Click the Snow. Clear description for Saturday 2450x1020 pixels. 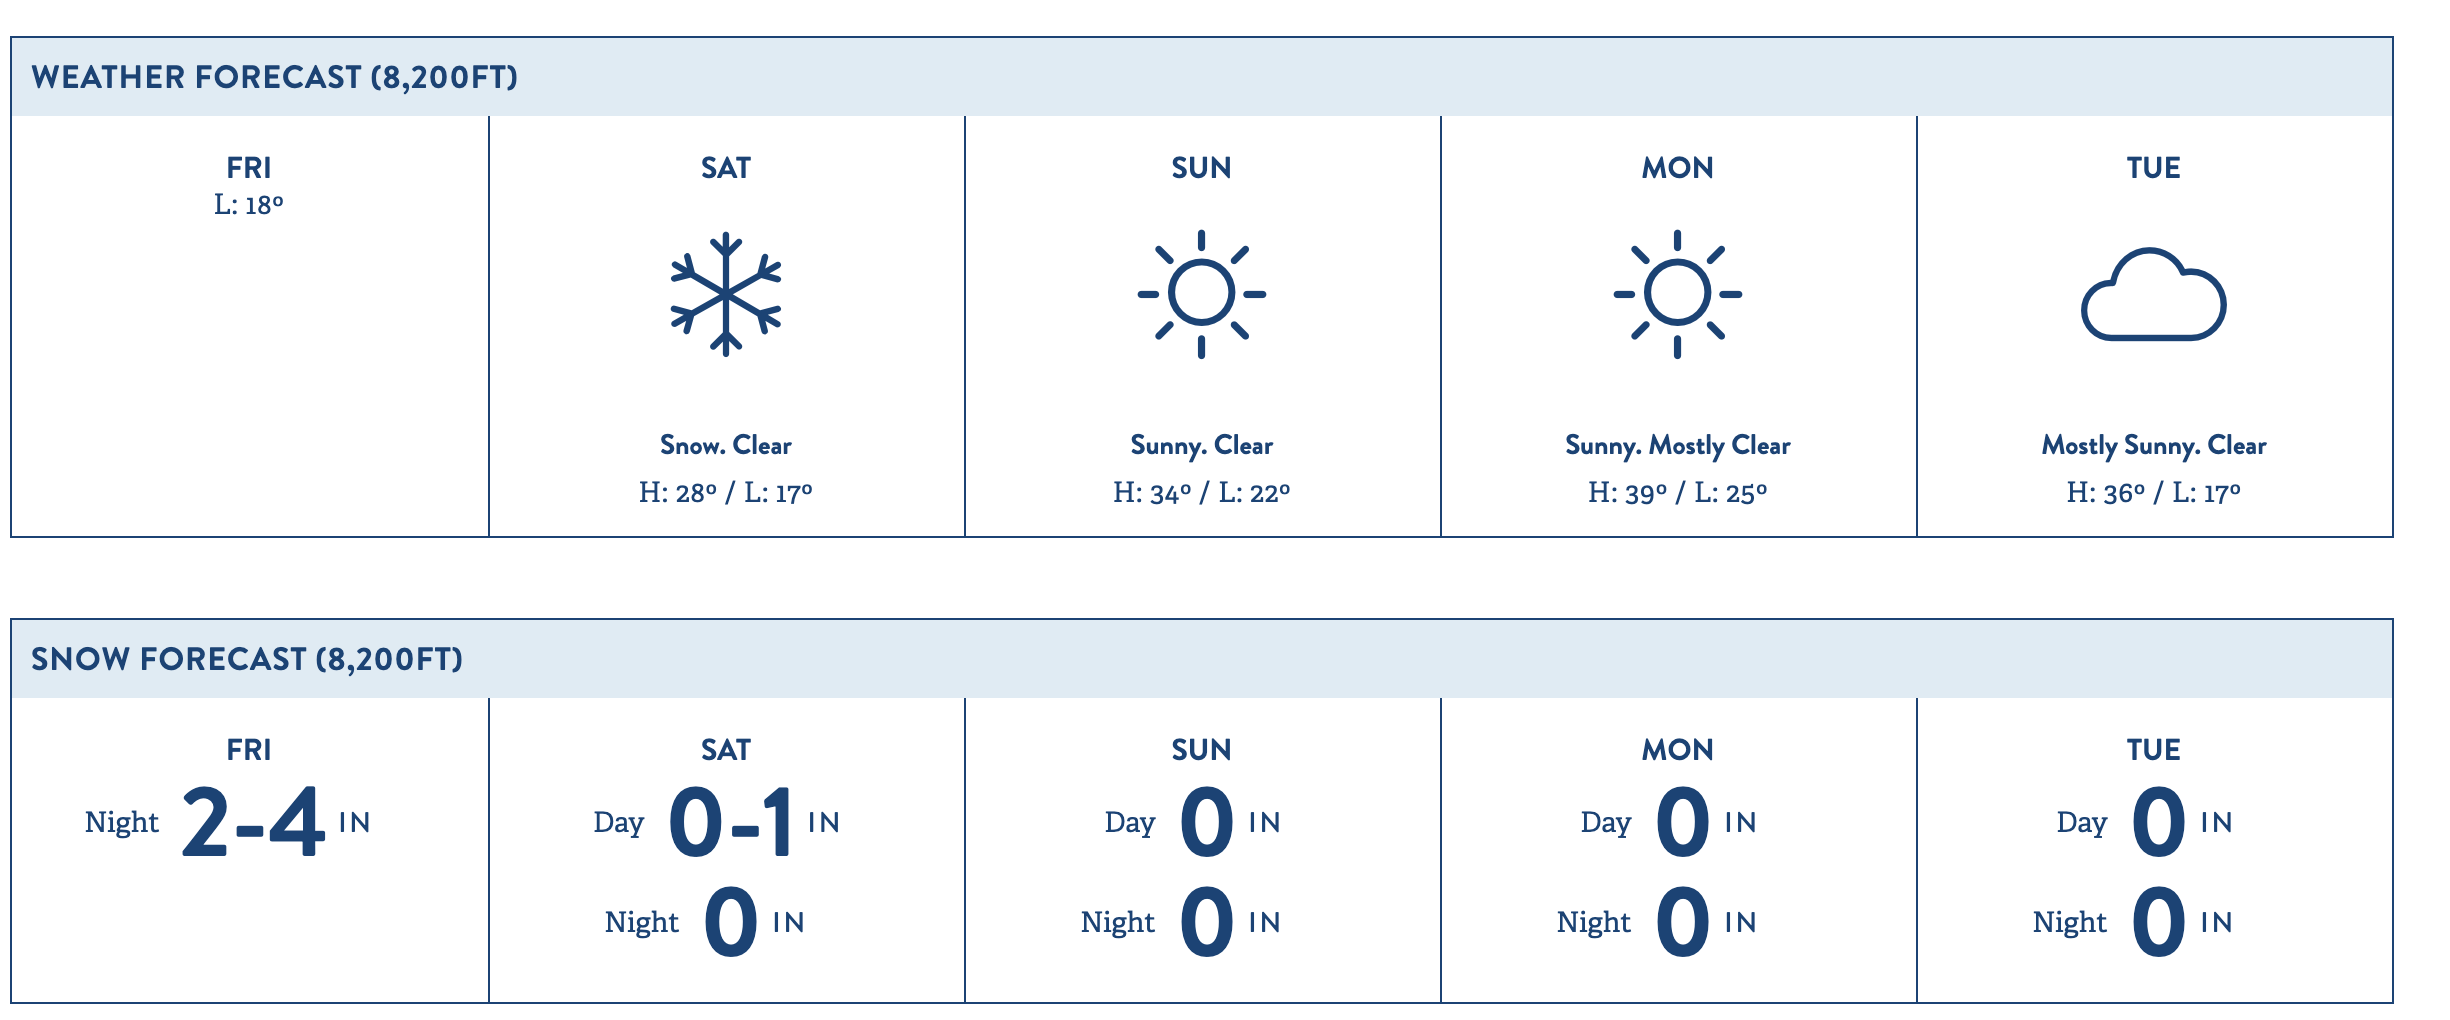tap(726, 445)
